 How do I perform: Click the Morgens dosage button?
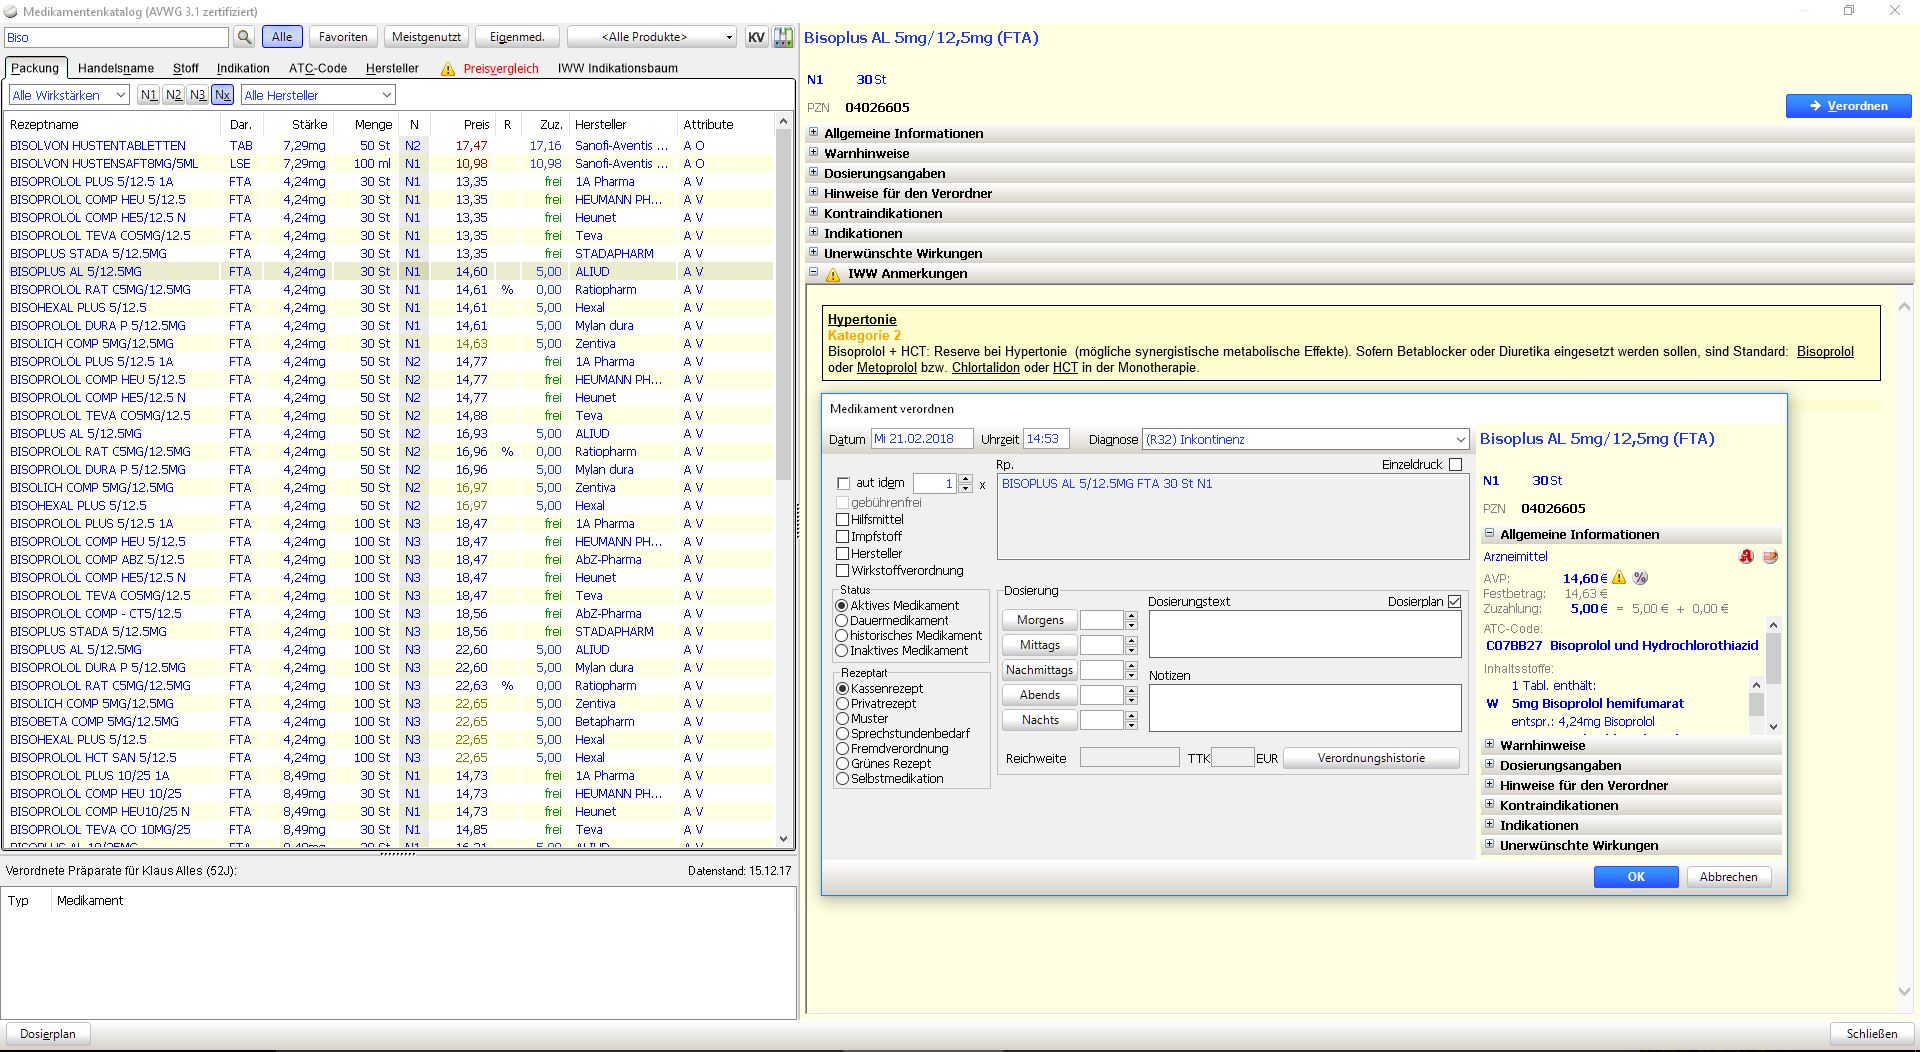(x=1040, y=620)
